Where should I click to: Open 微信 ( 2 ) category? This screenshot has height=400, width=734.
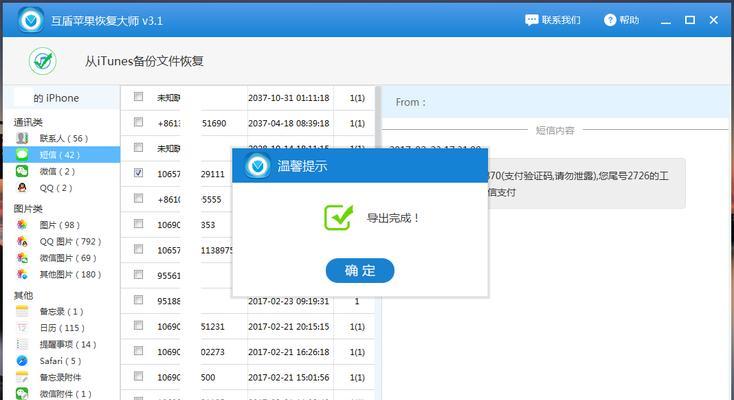[57, 171]
